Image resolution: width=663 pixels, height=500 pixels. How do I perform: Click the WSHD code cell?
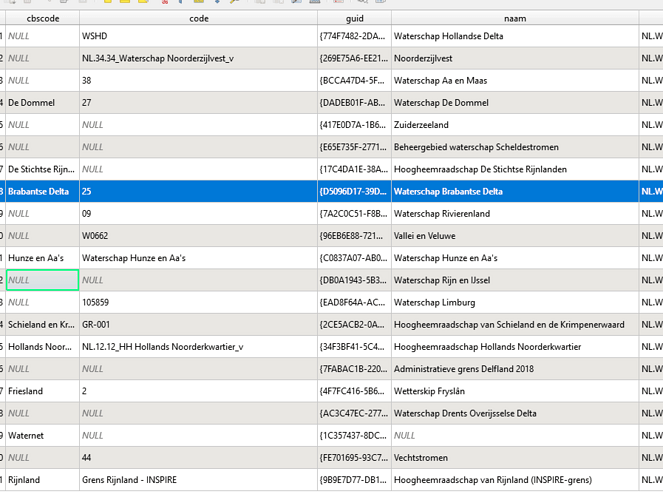96,36
